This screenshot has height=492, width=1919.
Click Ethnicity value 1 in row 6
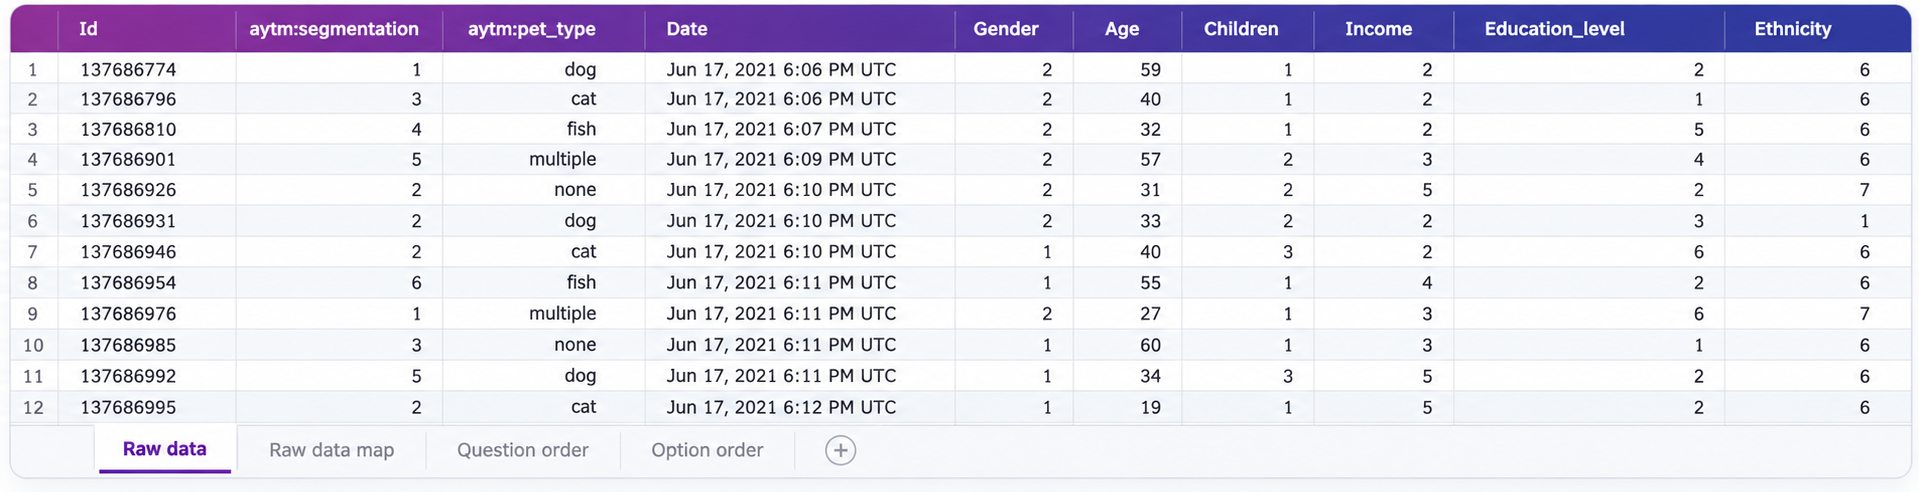[1864, 221]
